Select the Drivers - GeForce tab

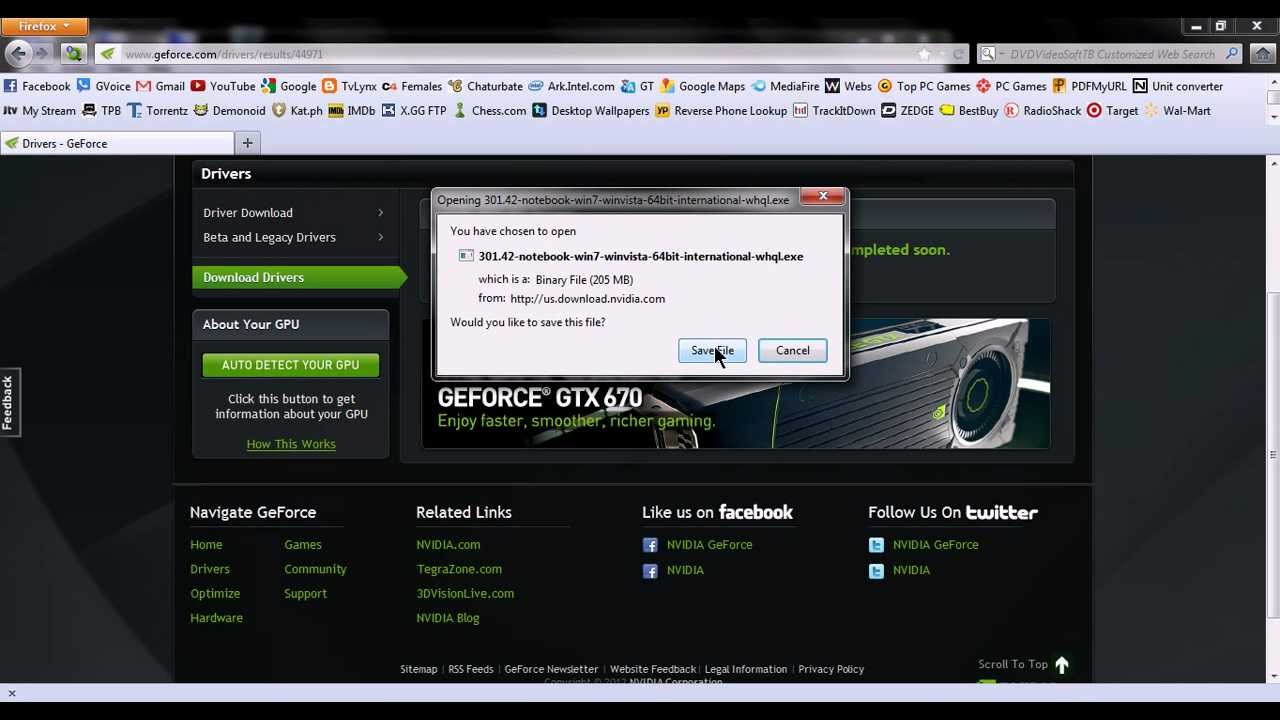coord(115,143)
